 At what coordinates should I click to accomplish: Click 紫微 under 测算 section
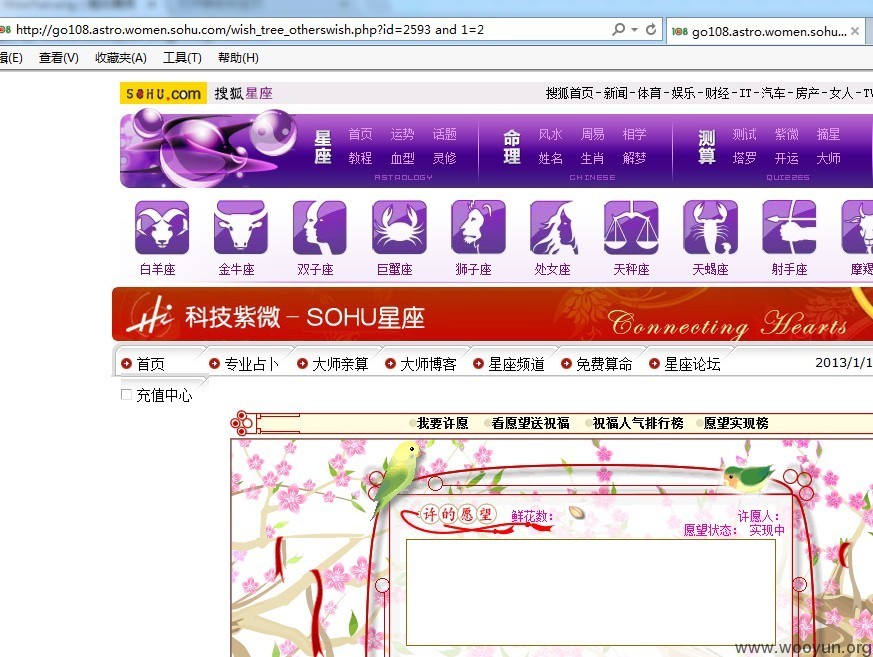pyautogui.click(x=786, y=134)
